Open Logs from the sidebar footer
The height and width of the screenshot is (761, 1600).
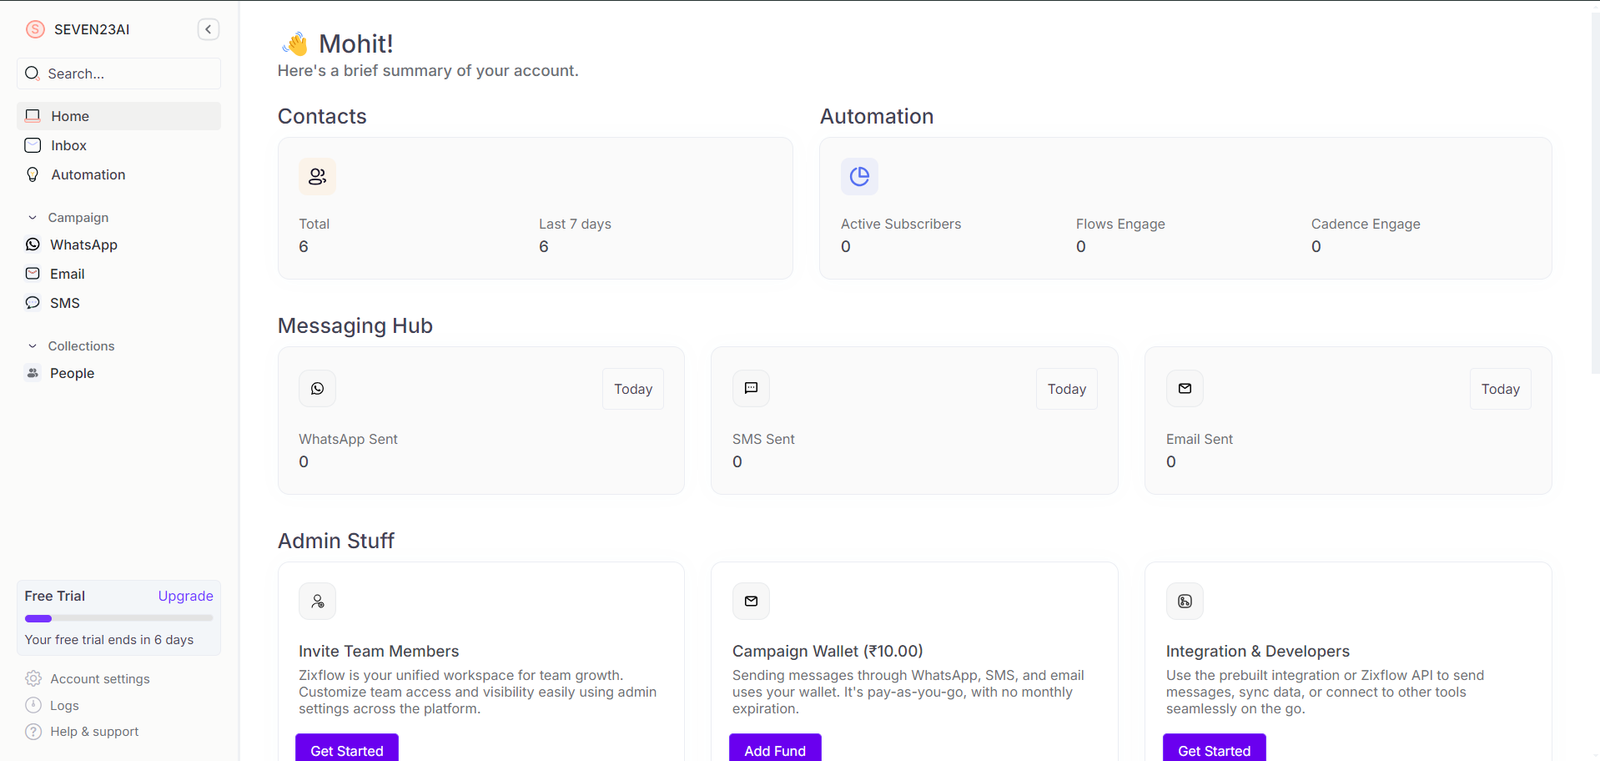[64, 705]
